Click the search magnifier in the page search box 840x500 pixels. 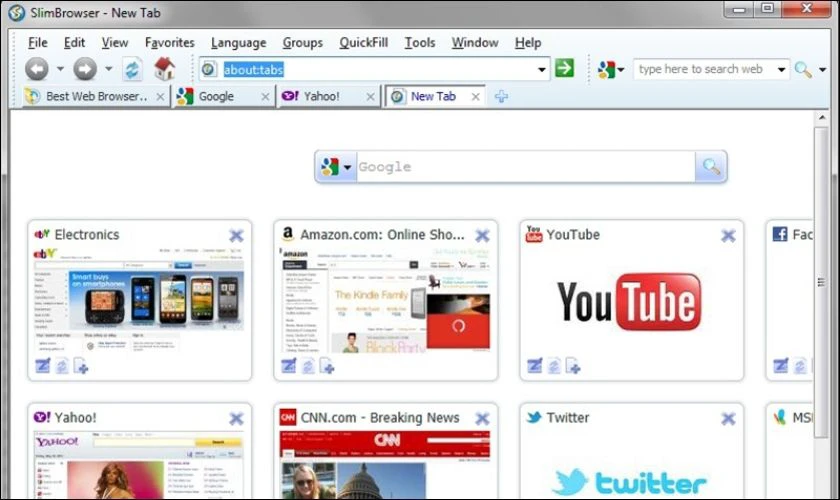pos(711,167)
